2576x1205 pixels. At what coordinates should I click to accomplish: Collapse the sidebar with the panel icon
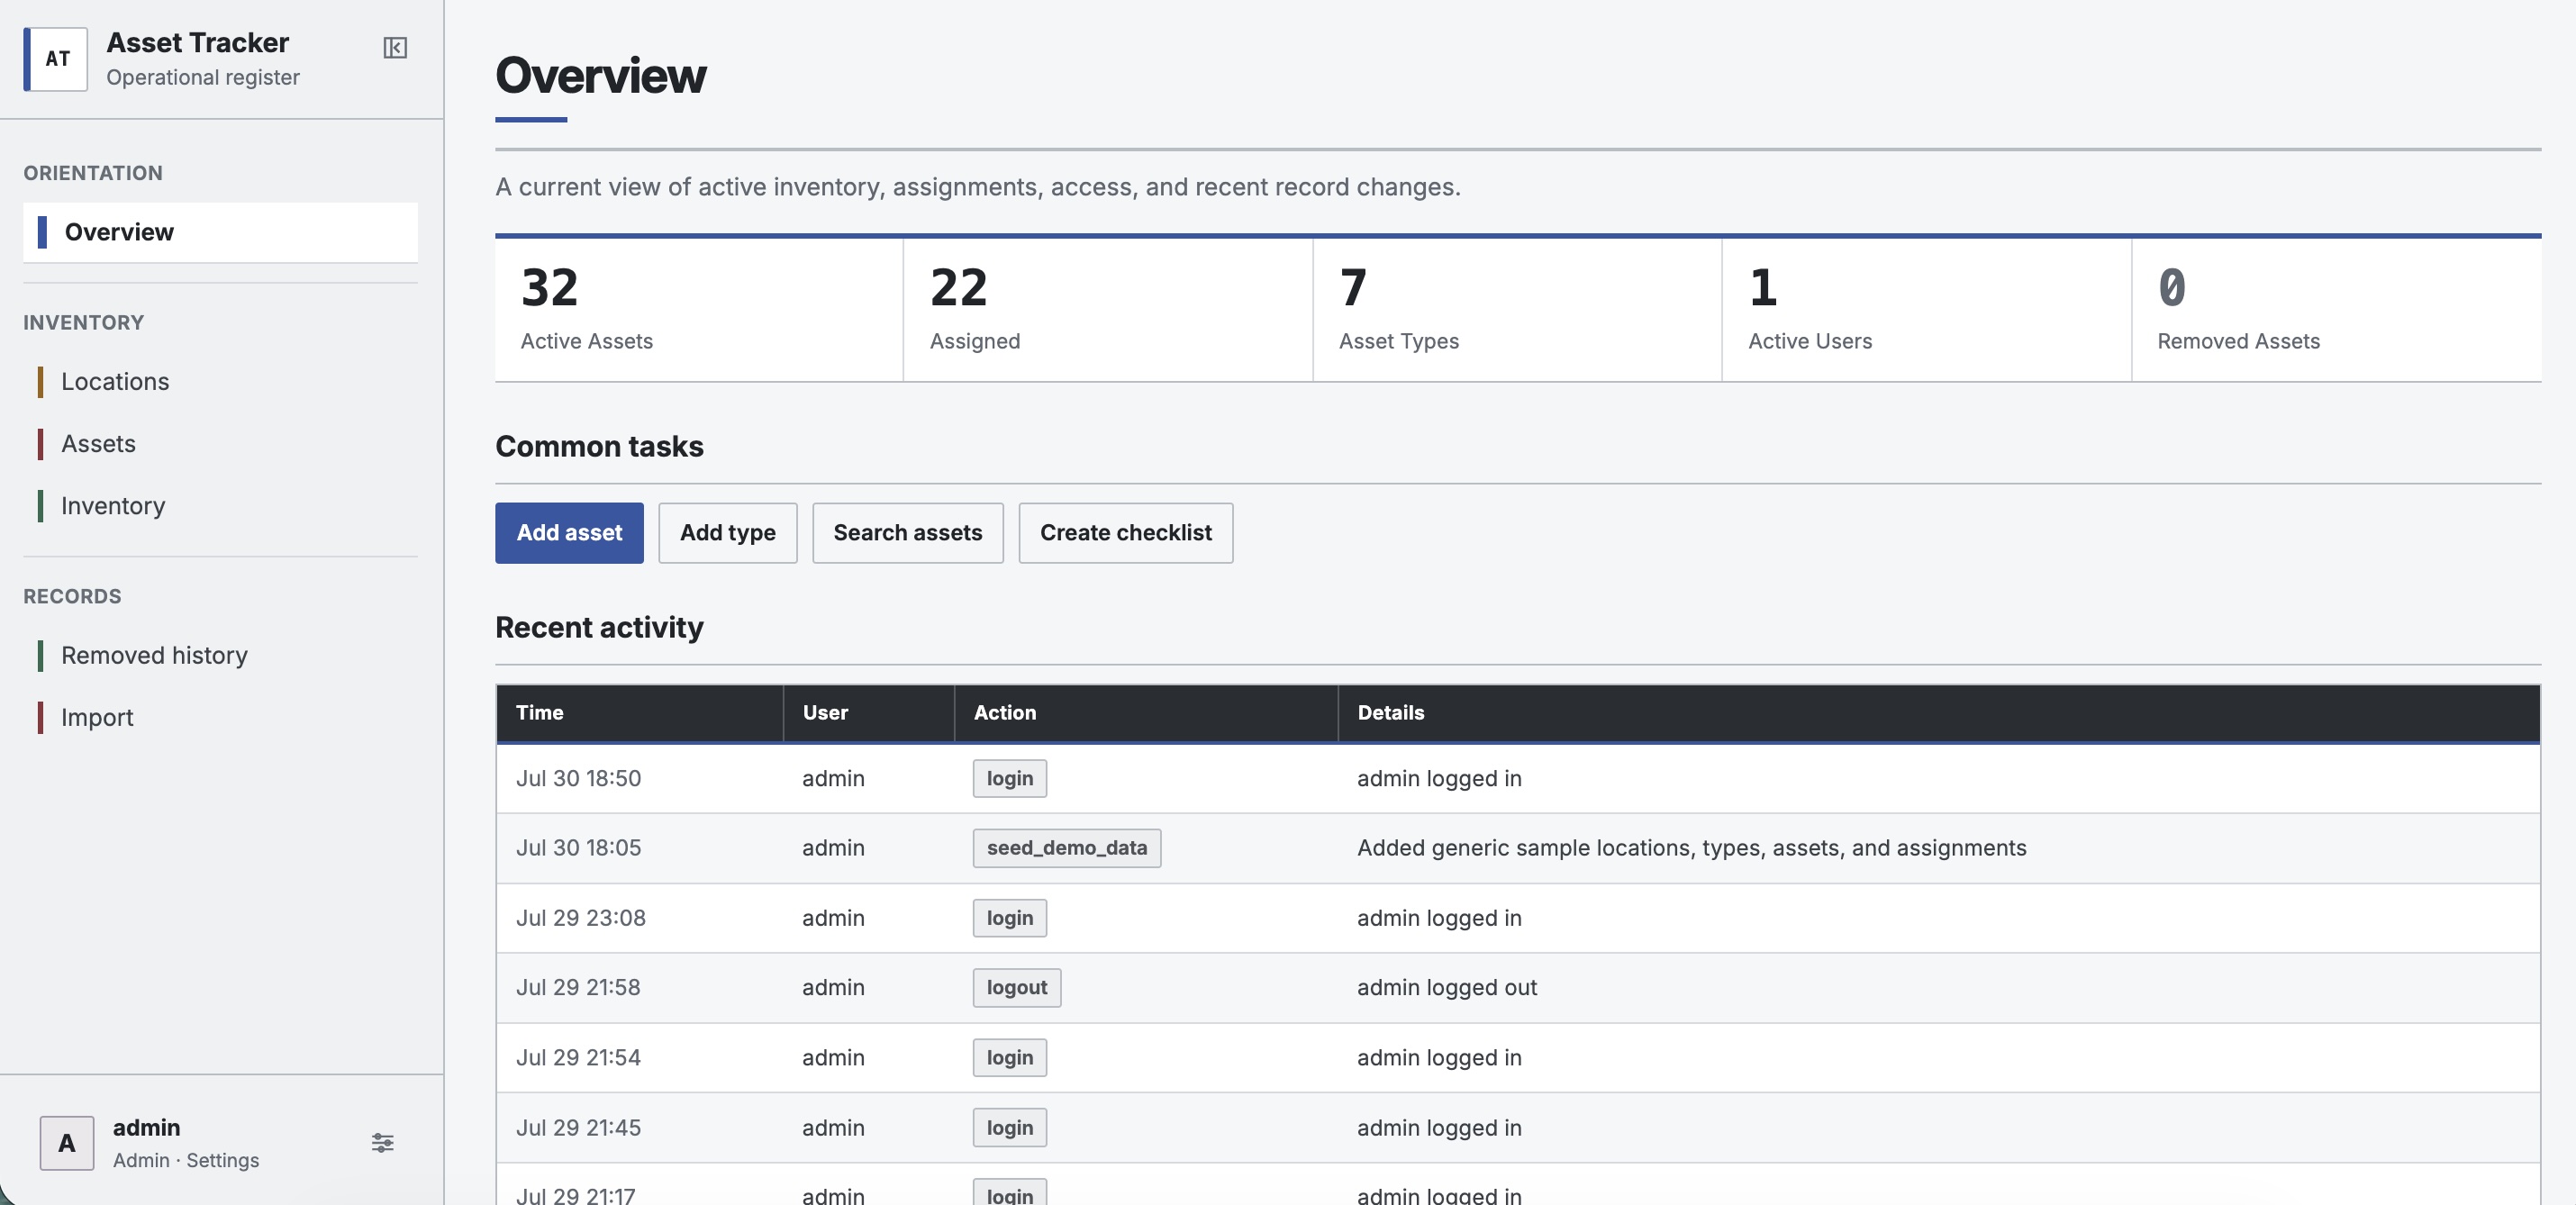[x=395, y=48]
